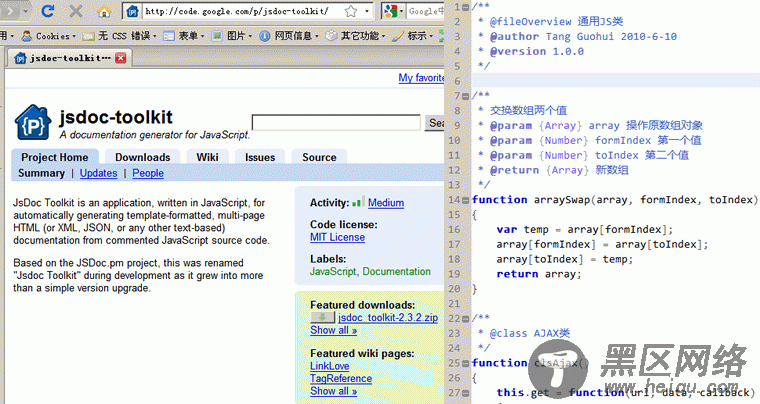Click the JavaScript label link
760x404 pixels.
point(333,271)
